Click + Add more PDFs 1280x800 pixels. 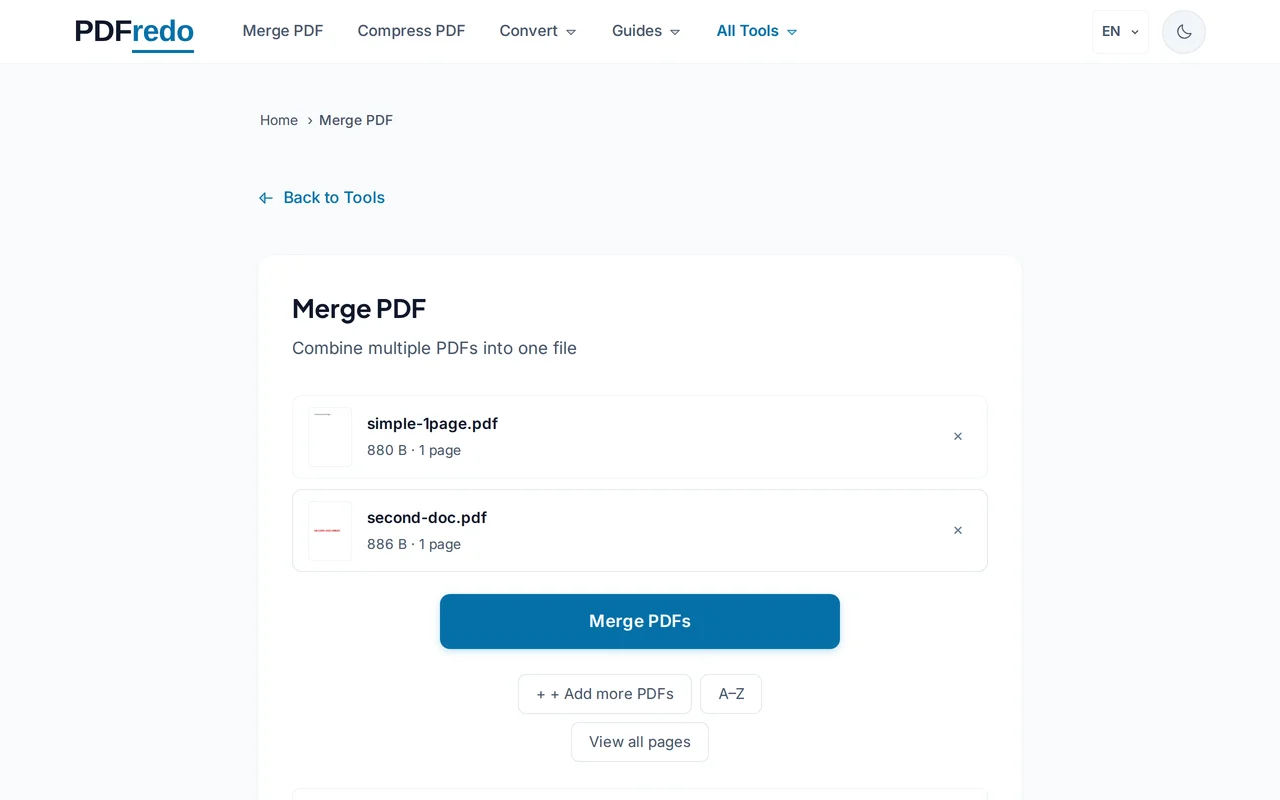coord(604,693)
